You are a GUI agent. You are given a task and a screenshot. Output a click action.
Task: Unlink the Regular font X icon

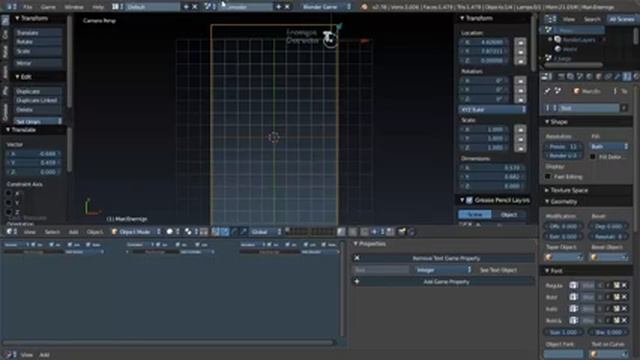[x=624, y=285]
